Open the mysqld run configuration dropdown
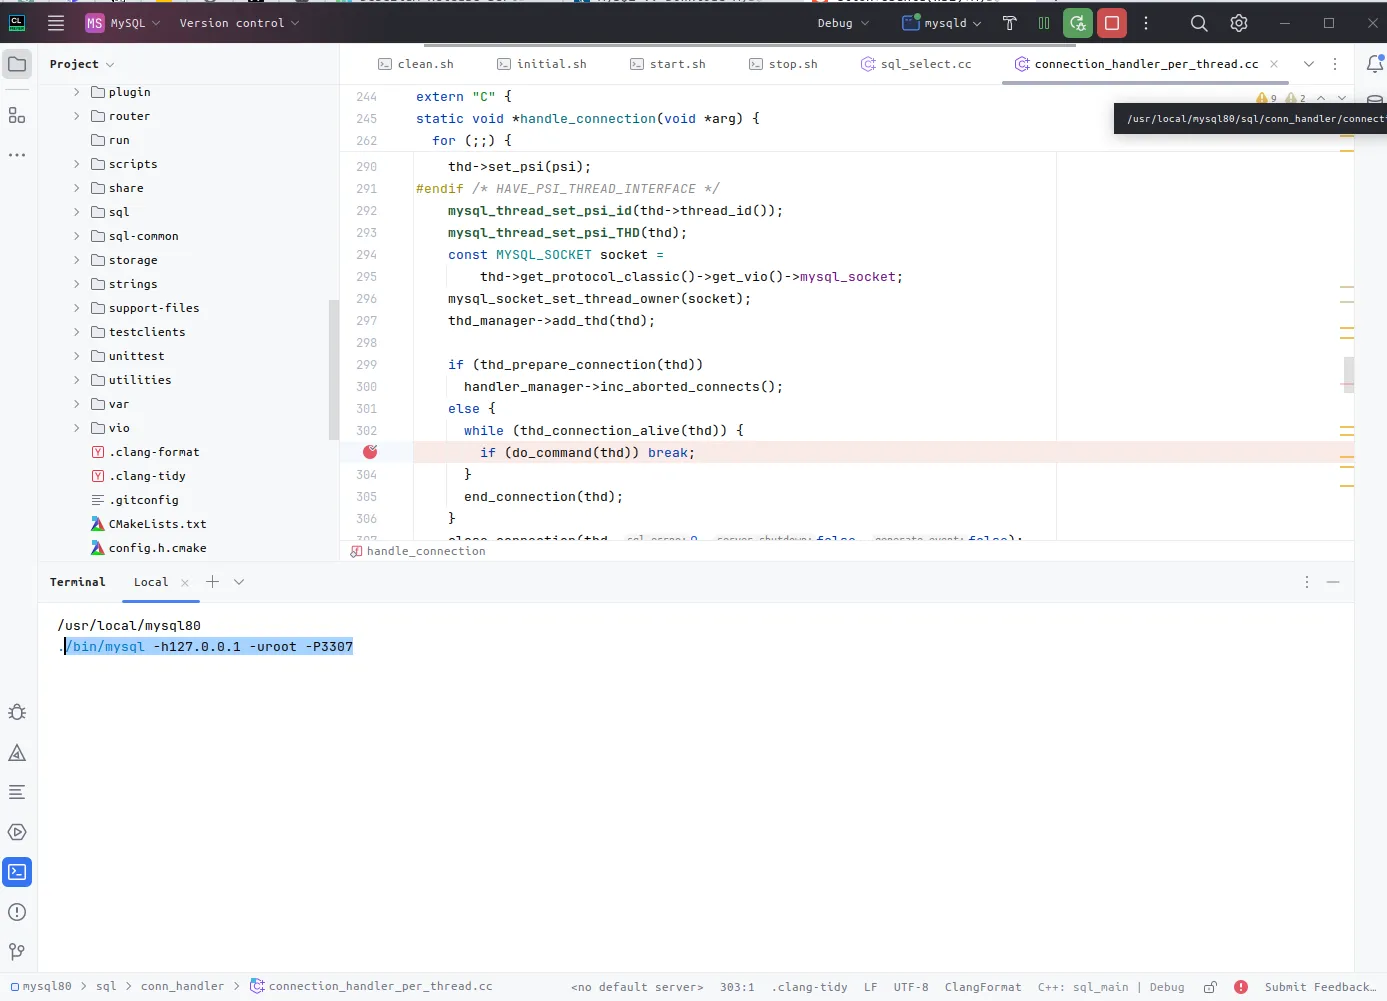The image size is (1387, 1001). (942, 23)
